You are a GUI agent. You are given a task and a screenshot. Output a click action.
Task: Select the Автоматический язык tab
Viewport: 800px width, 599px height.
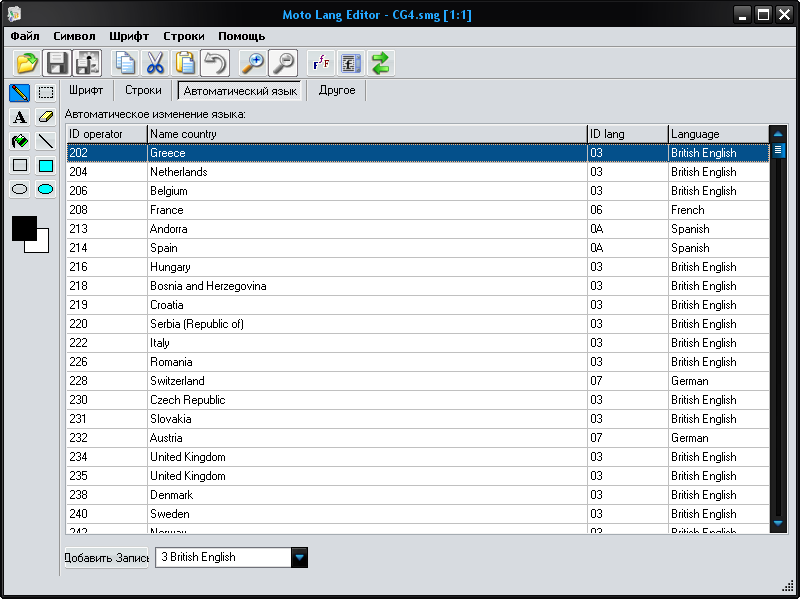(x=240, y=91)
